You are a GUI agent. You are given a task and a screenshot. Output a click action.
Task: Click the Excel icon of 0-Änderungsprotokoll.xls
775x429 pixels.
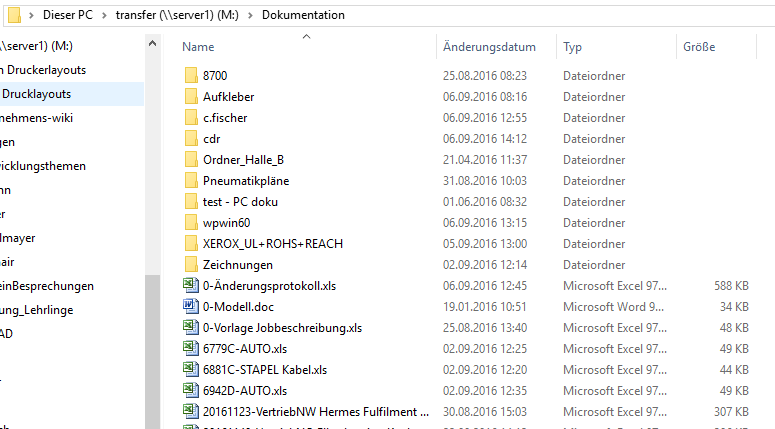point(192,286)
